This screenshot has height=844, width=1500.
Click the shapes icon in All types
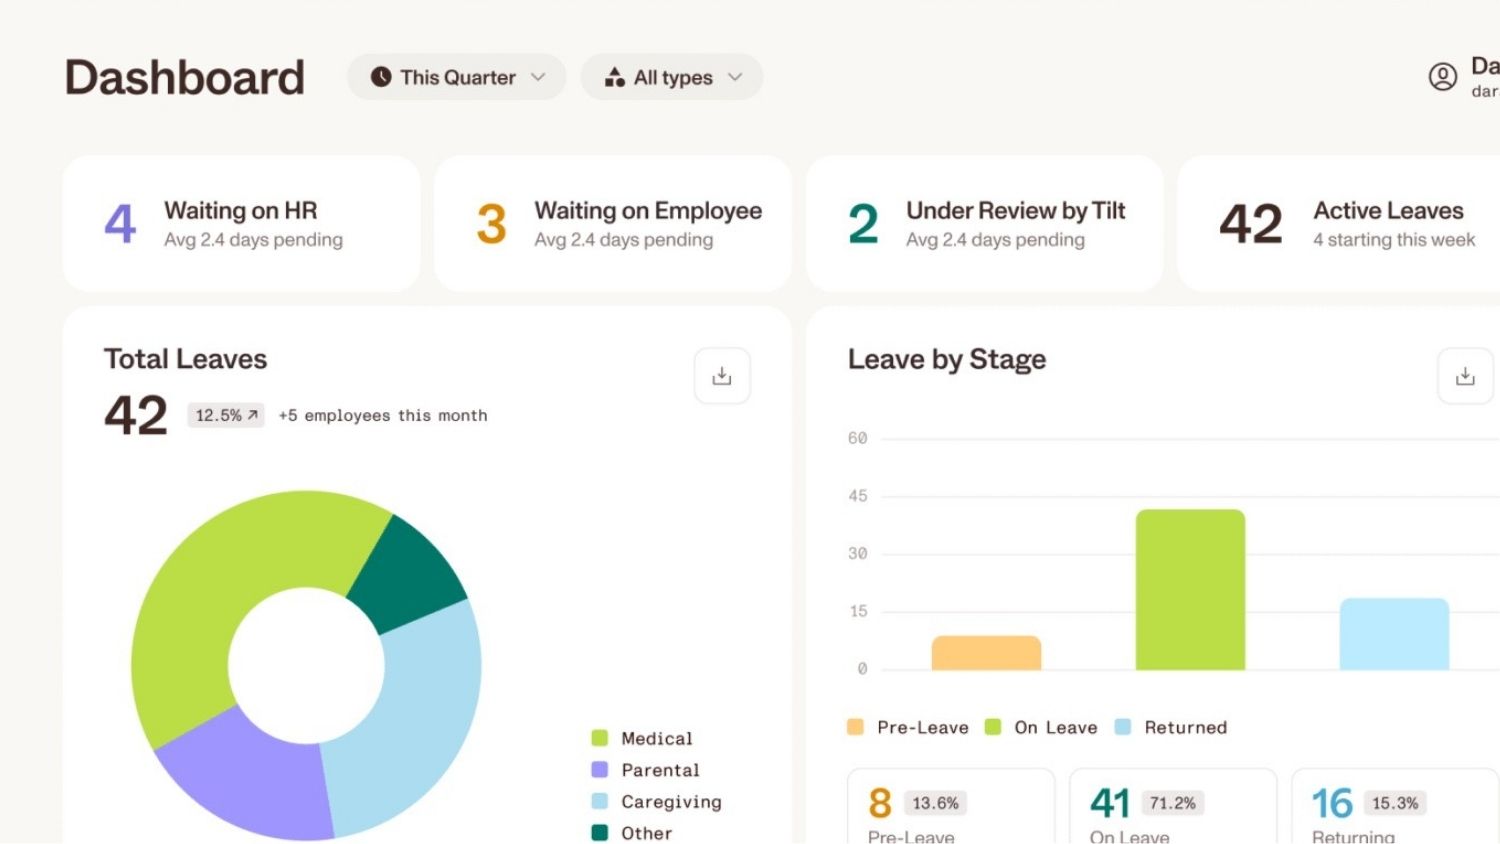coord(615,77)
